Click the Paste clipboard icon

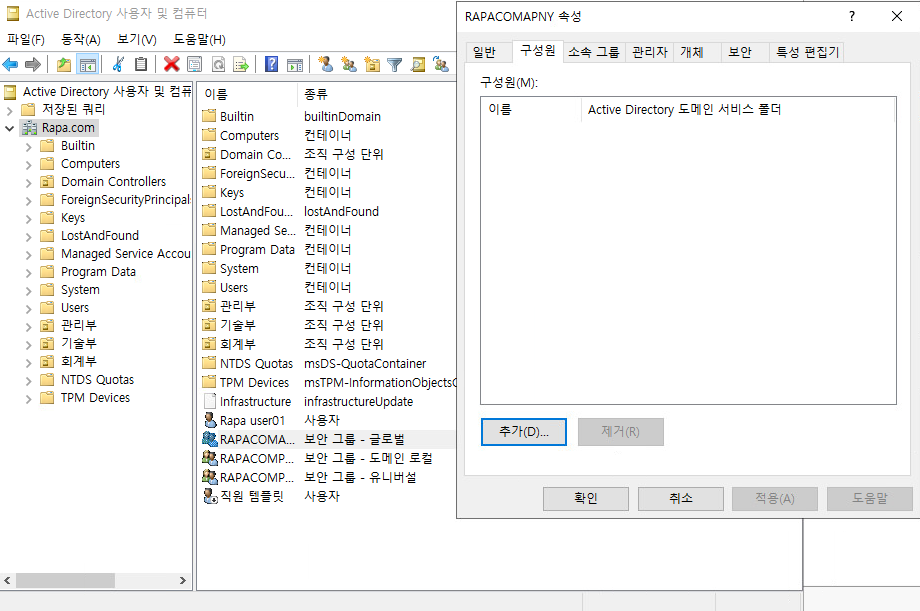(x=141, y=64)
